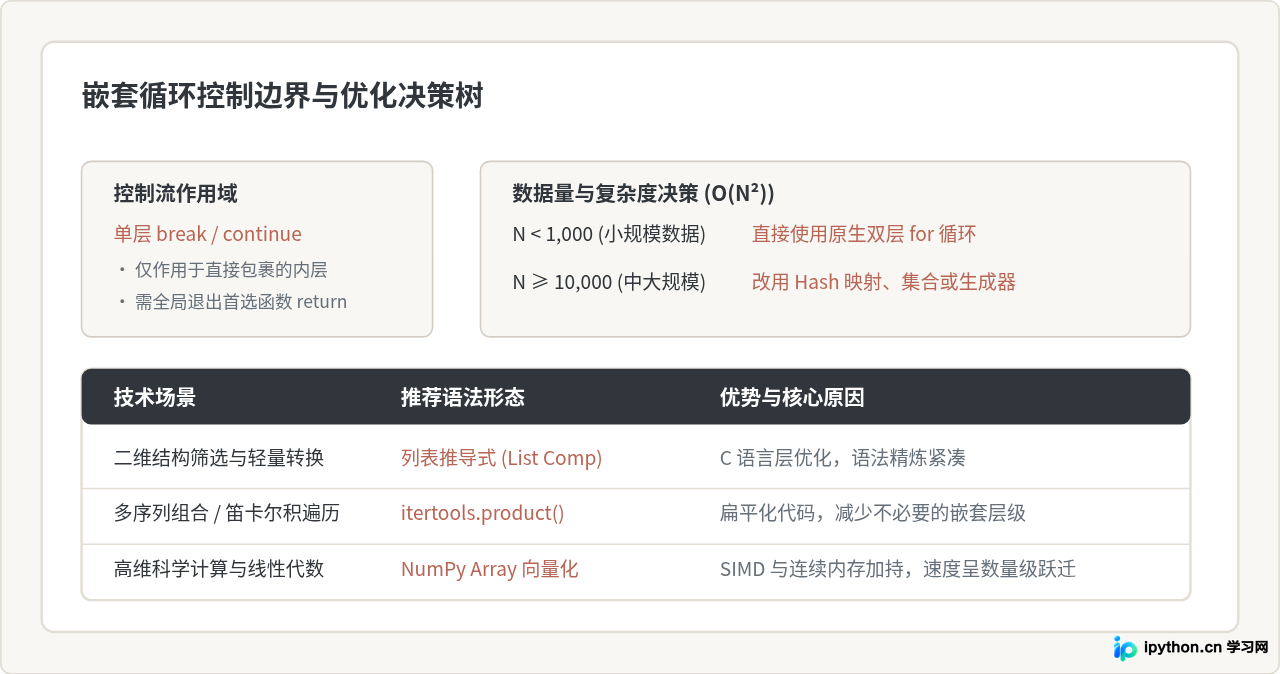This screenshot has width=1280, height=674.
Task: Click the '推荐语法形态' column header
Action: click(x=463, y=397)
